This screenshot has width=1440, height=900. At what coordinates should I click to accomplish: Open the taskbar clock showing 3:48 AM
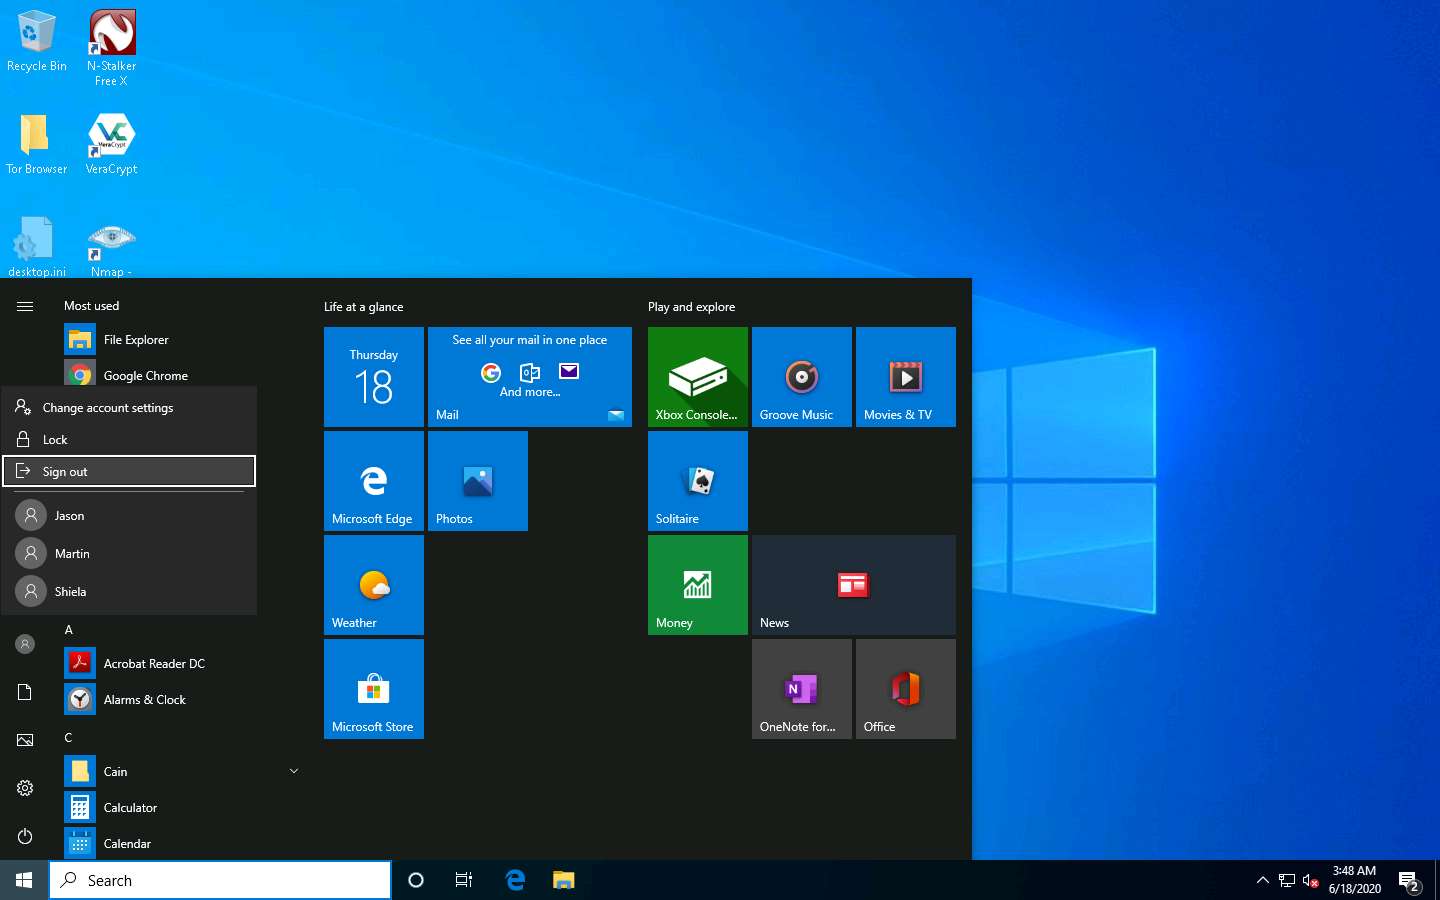coord(1355,880)
